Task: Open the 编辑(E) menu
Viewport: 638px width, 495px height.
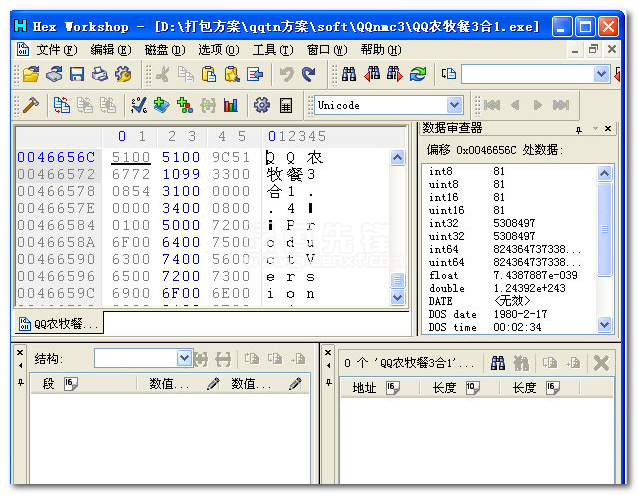Action: [x=111, y=50]
